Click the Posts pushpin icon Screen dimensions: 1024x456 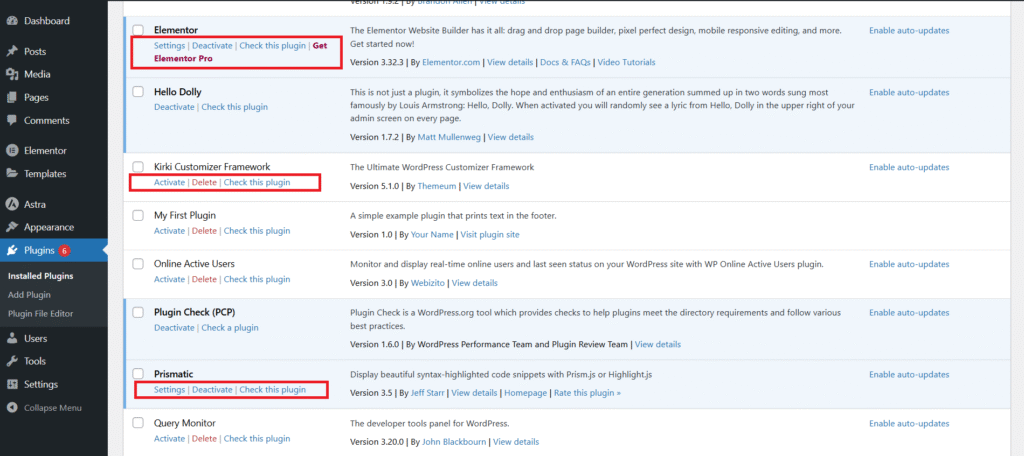click(11, 51)
